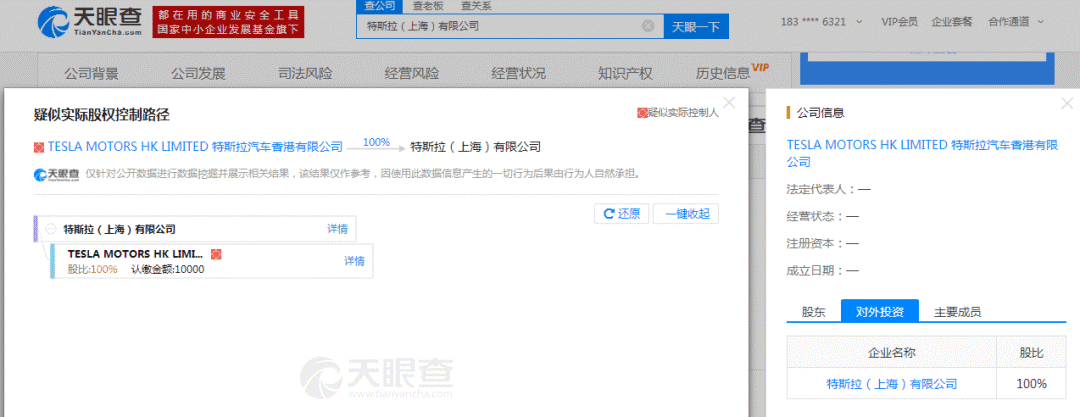1080x417 pixels.
Task: Switch to the 股东 tab
Action: click(813, 312)
